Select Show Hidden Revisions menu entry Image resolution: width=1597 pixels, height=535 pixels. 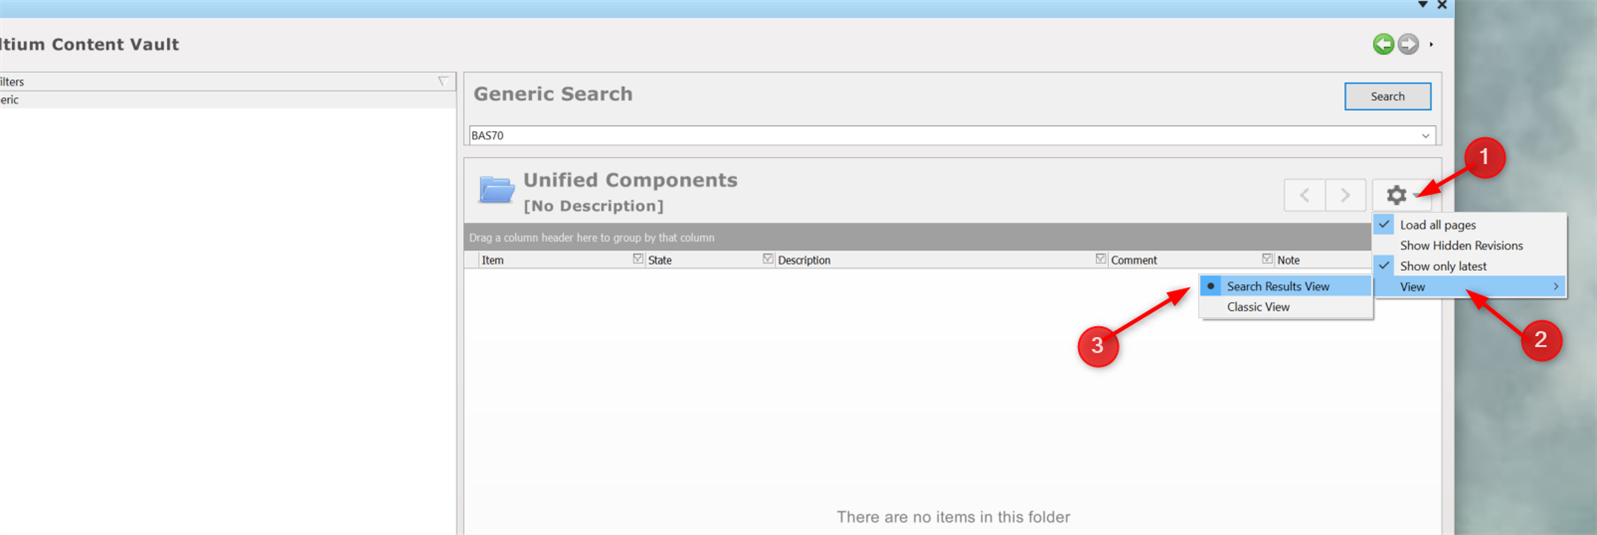pyautogui.click(x=1461, y=246)
